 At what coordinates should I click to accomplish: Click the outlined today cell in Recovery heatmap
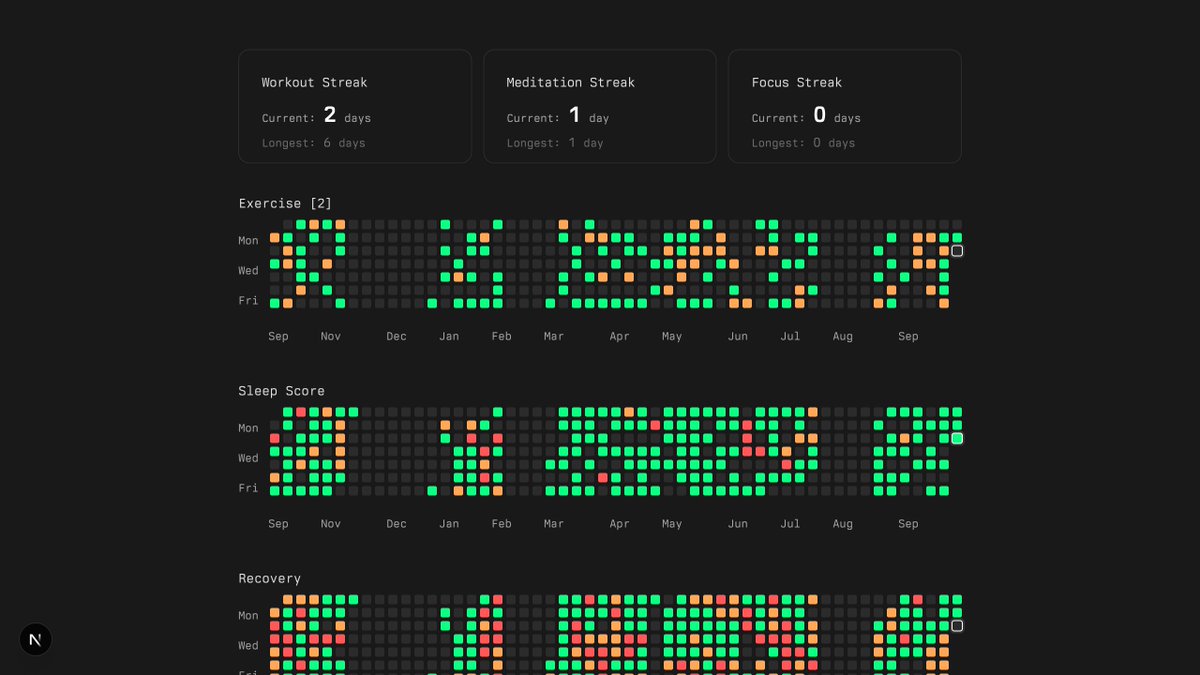[957, 626]
